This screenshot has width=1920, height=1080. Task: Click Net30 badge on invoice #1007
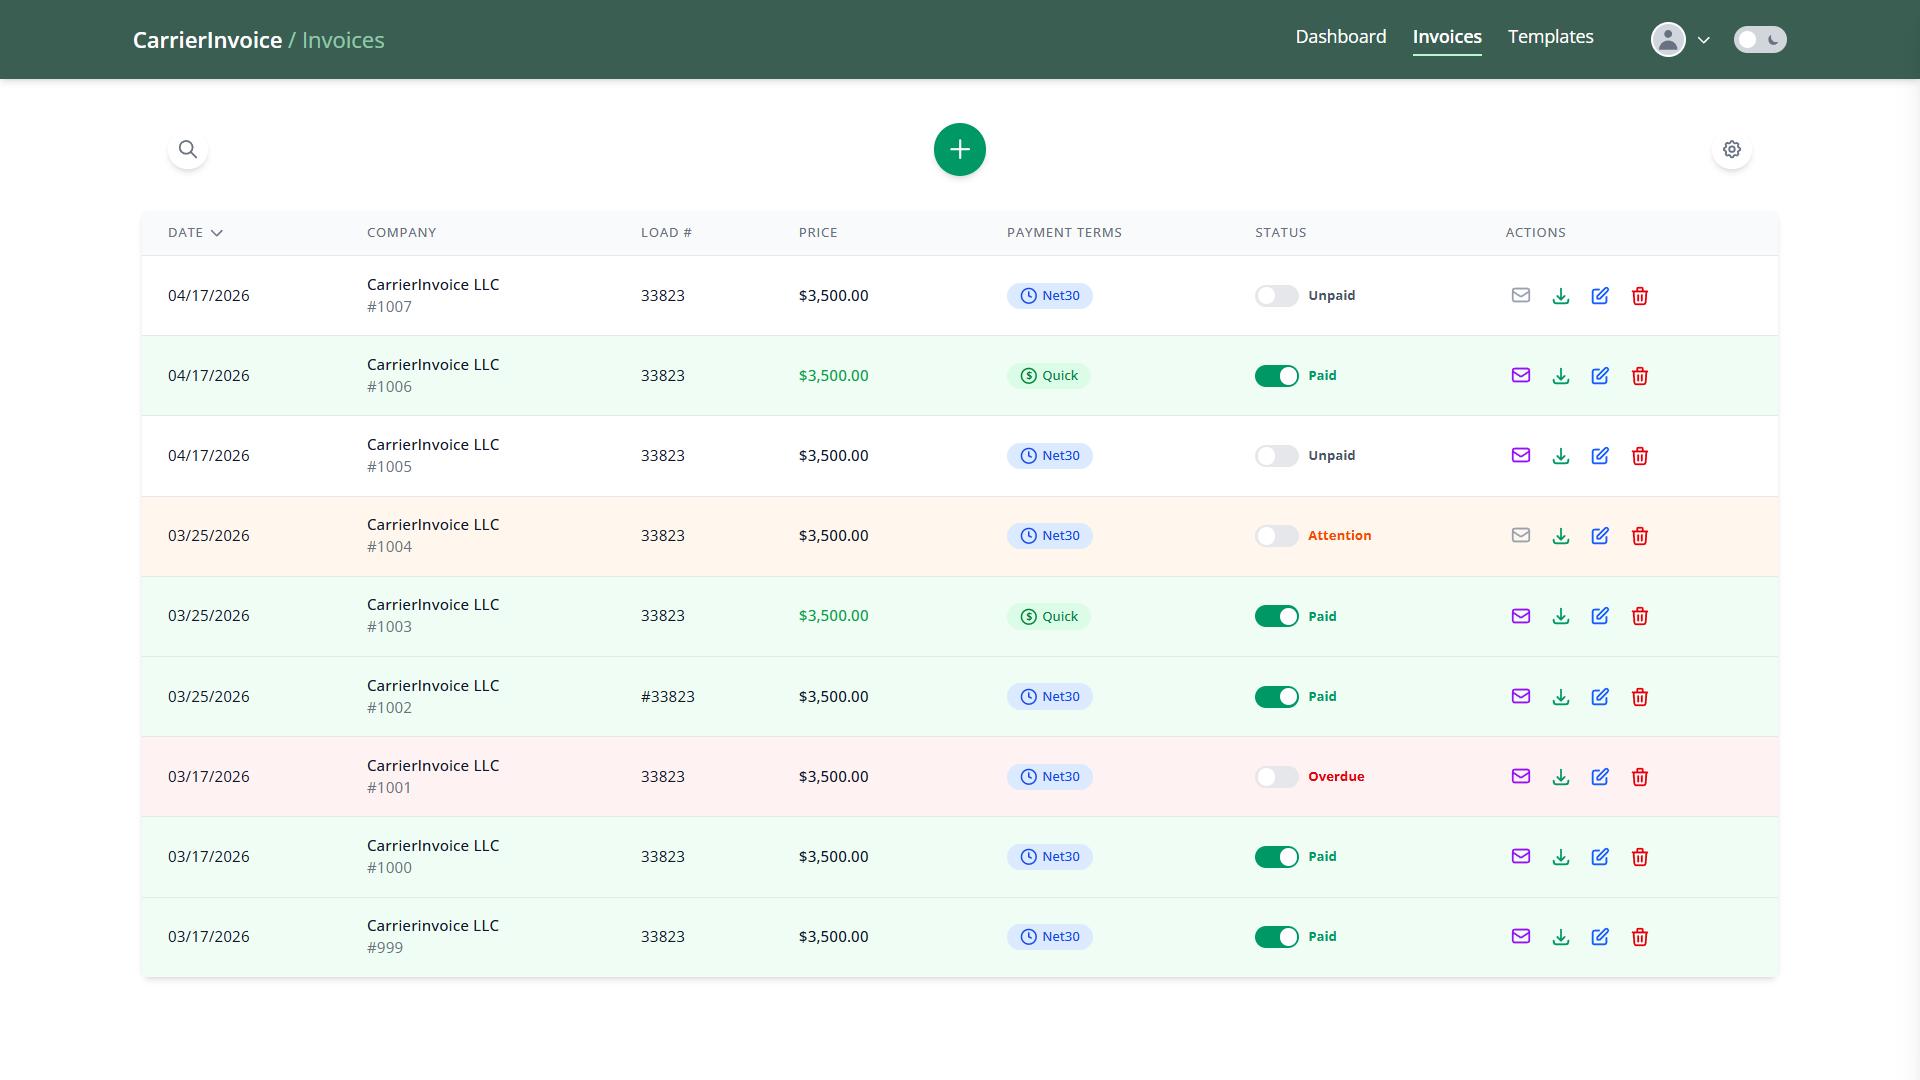click(x=1050, y=296)
